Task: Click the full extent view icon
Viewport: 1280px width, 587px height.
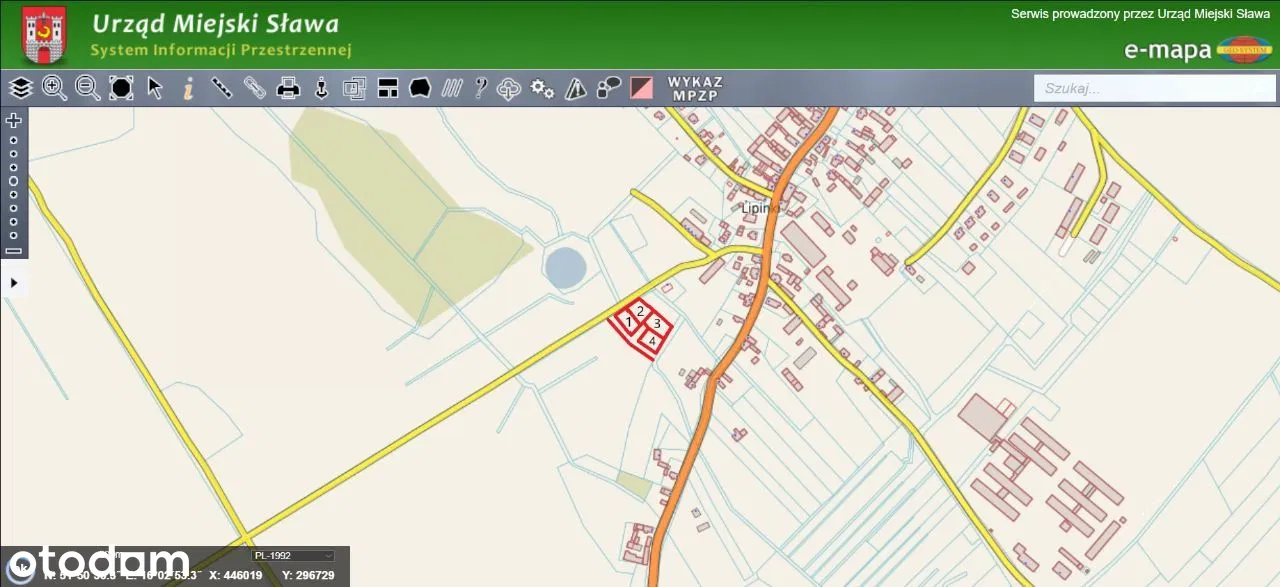Action: point(121,88)
